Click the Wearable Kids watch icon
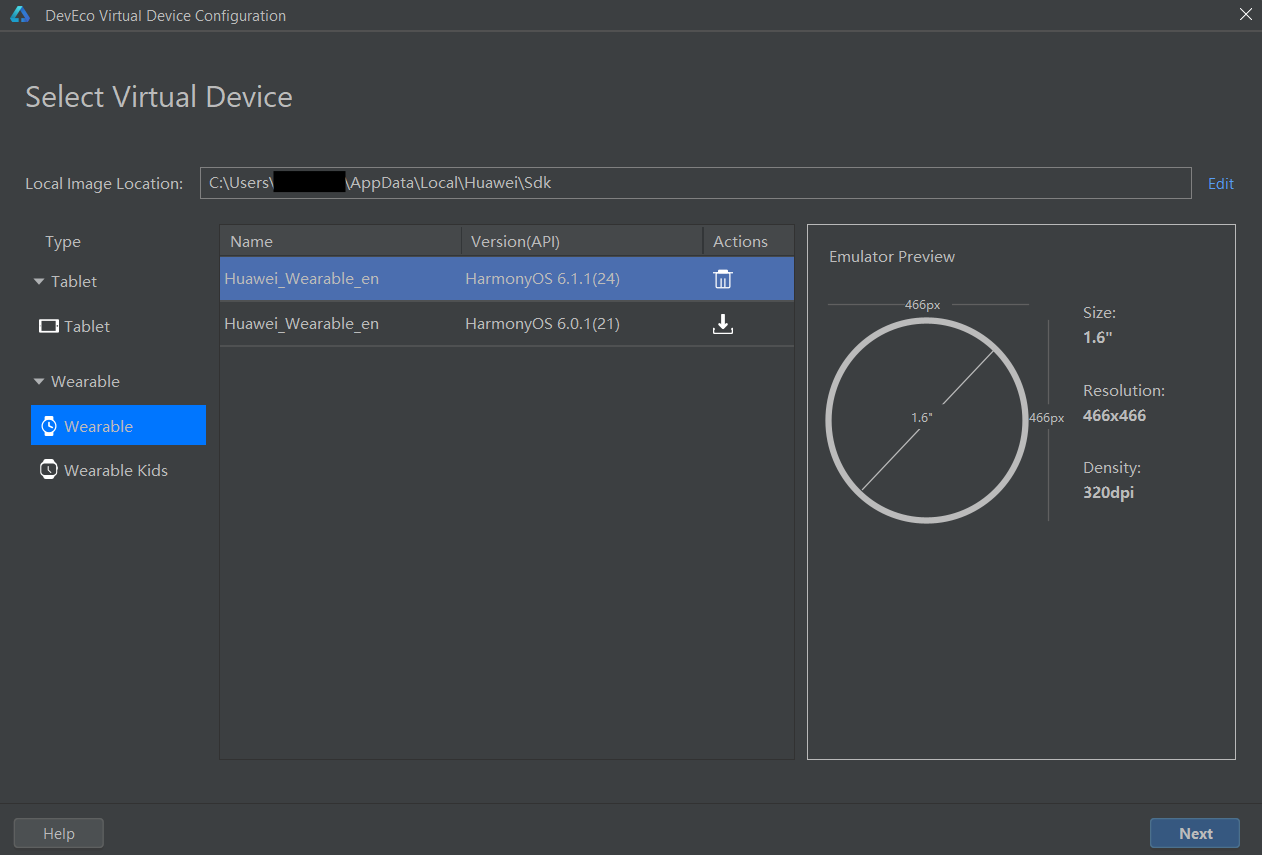 (x=49, y=470)
